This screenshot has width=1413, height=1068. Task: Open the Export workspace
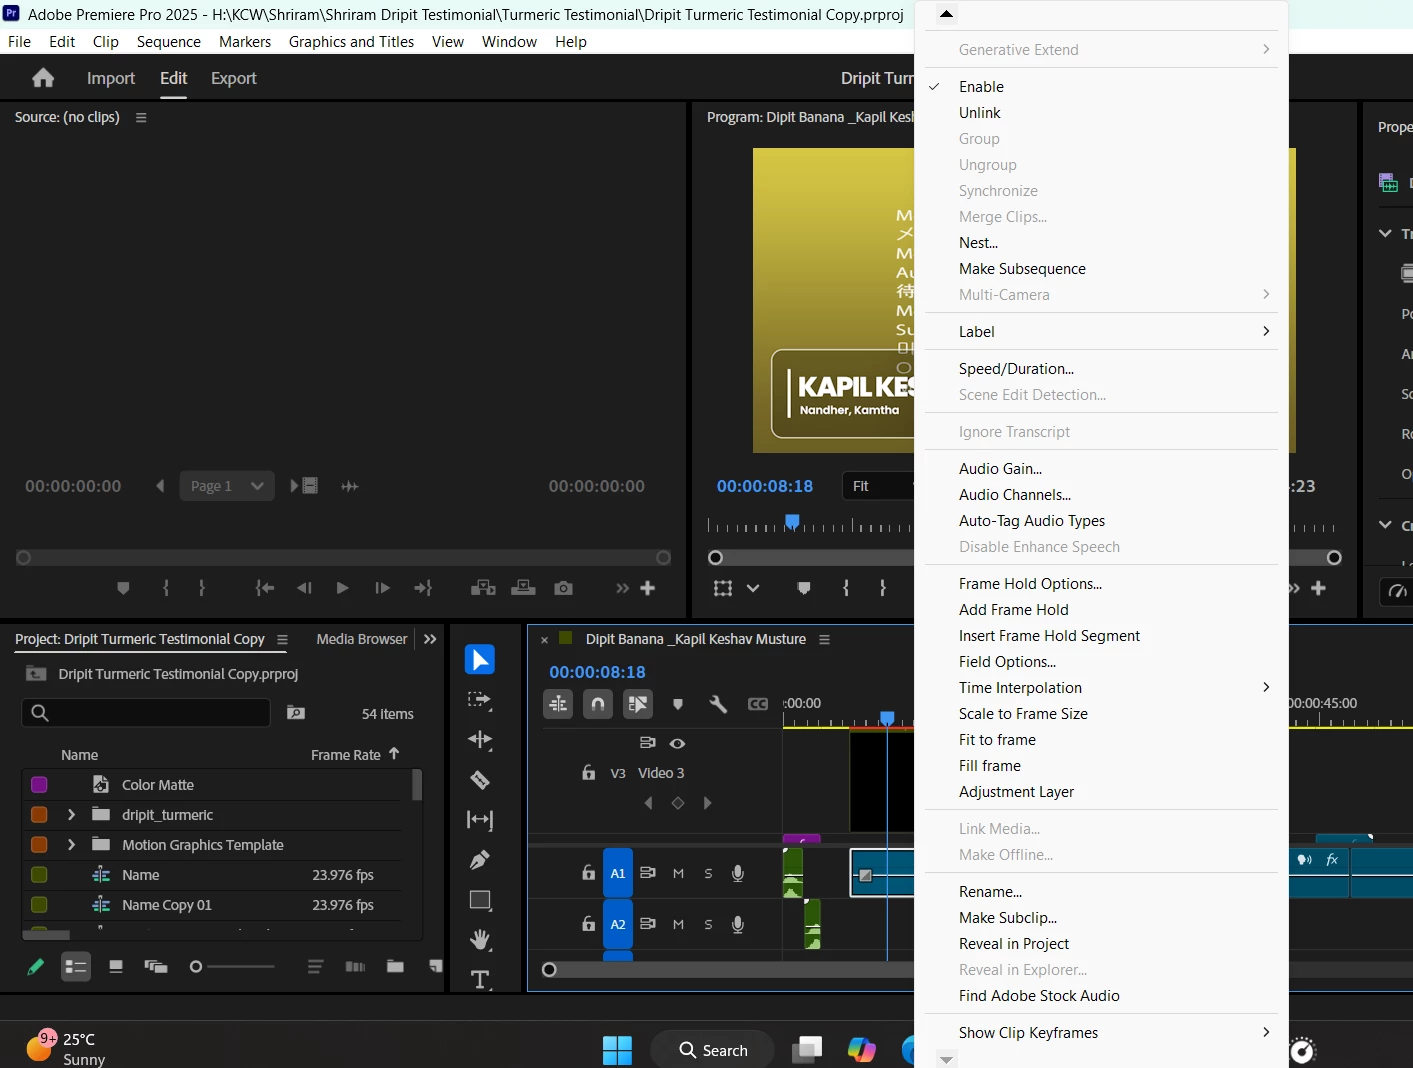(234, 78)
